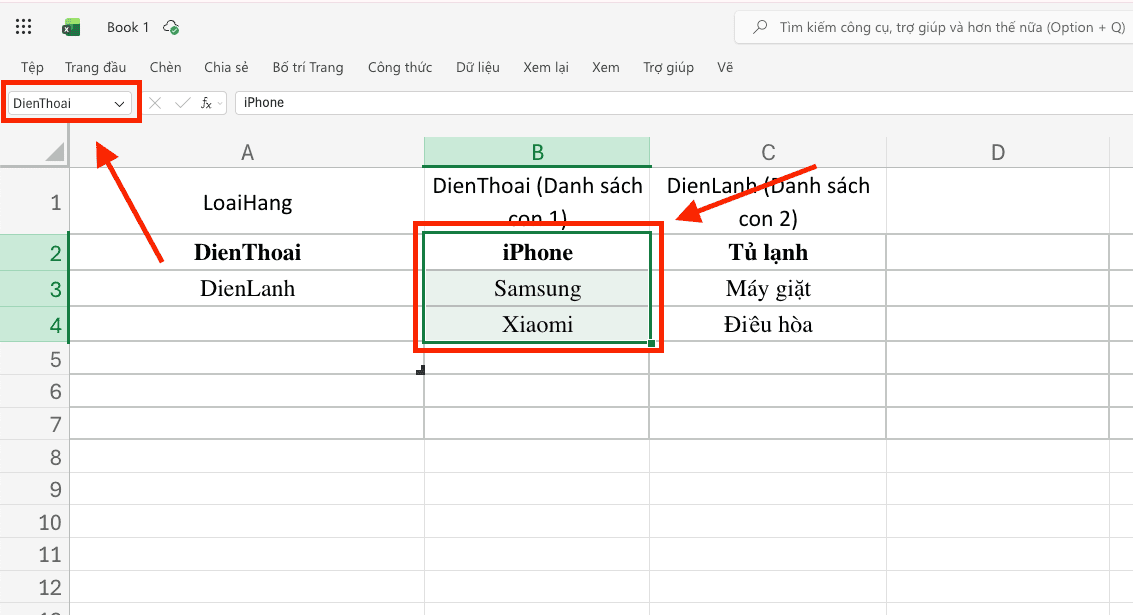
Task: Open the Trang đầu tab
Action: coord(95,67)
